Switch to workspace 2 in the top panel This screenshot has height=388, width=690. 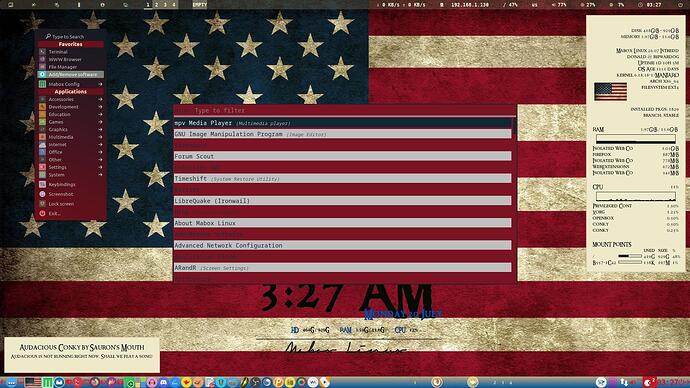click(x=156, y=5)
